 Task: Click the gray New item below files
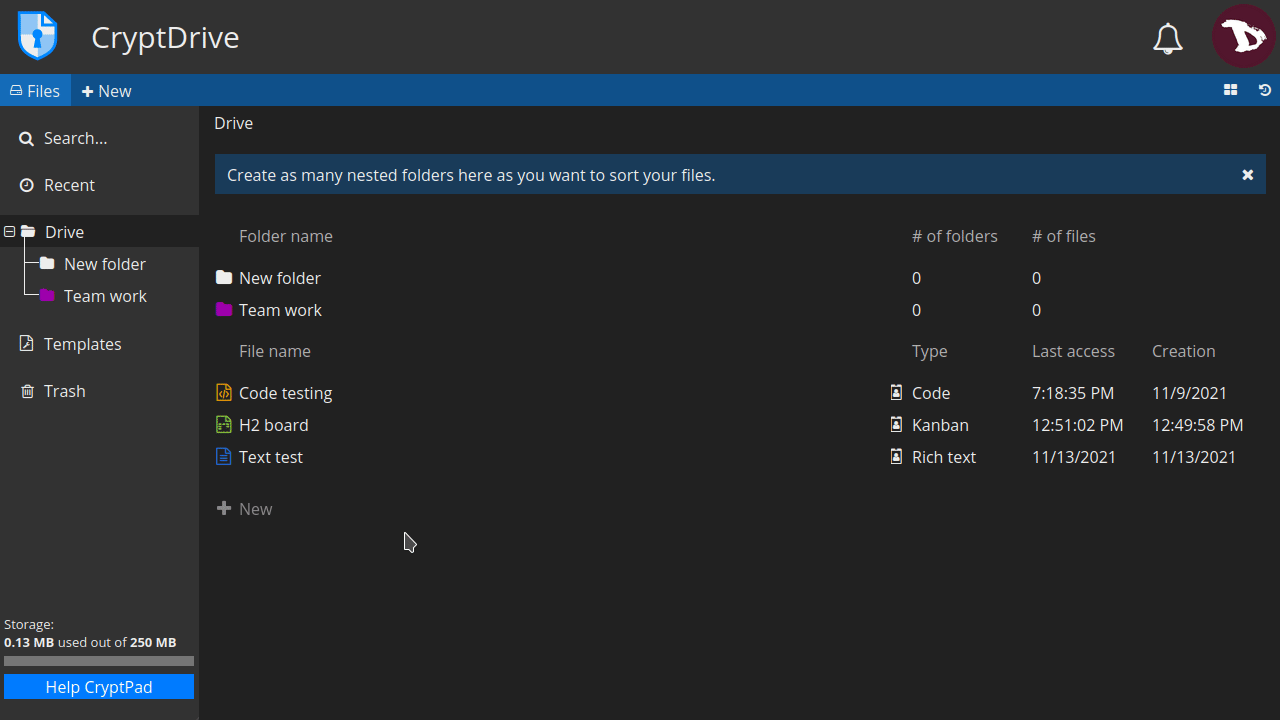[245, 509]
